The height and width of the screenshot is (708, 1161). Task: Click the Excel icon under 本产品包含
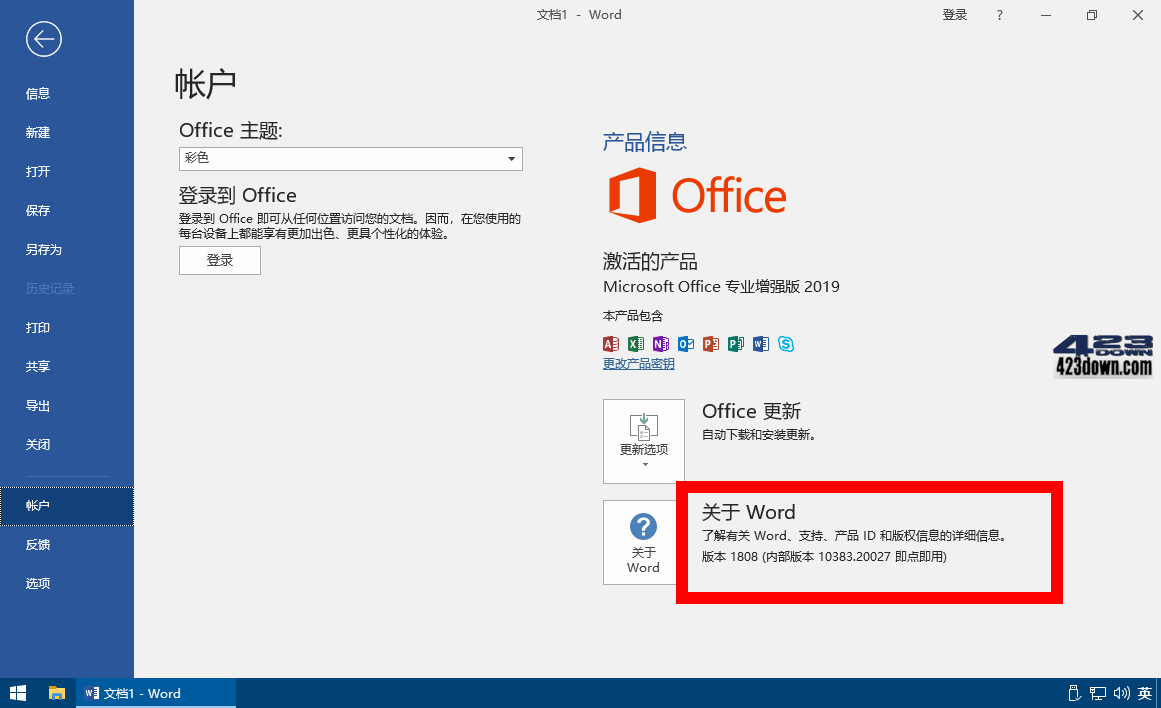click(x=635, y=344)
